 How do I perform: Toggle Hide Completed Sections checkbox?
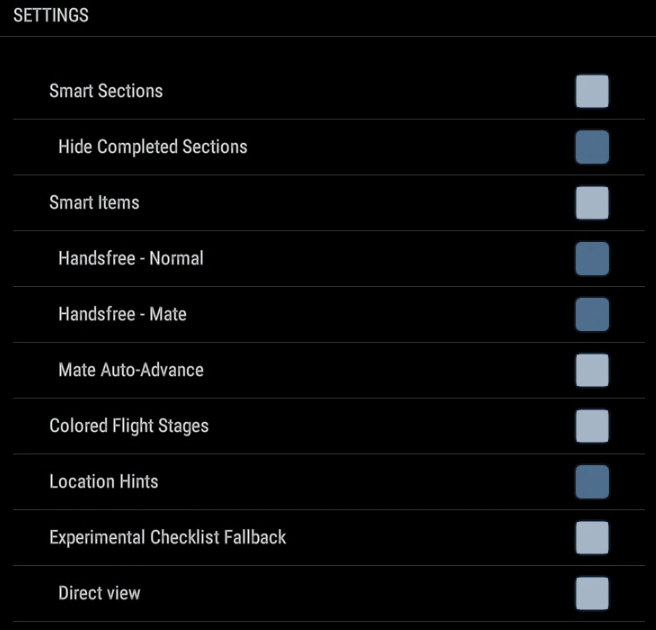[592, 147]
